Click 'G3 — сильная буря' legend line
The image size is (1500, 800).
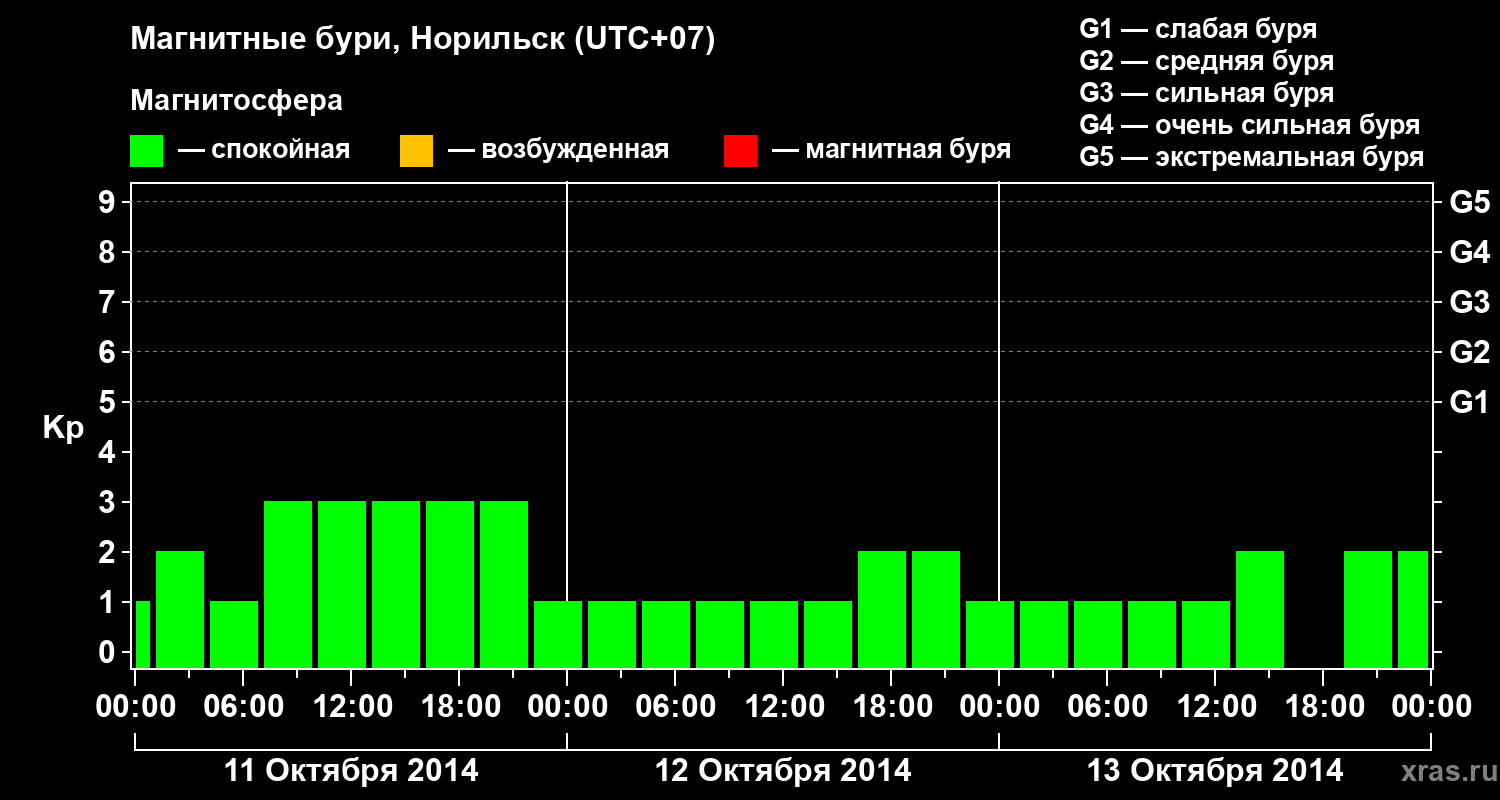[x=1207, y=92]
